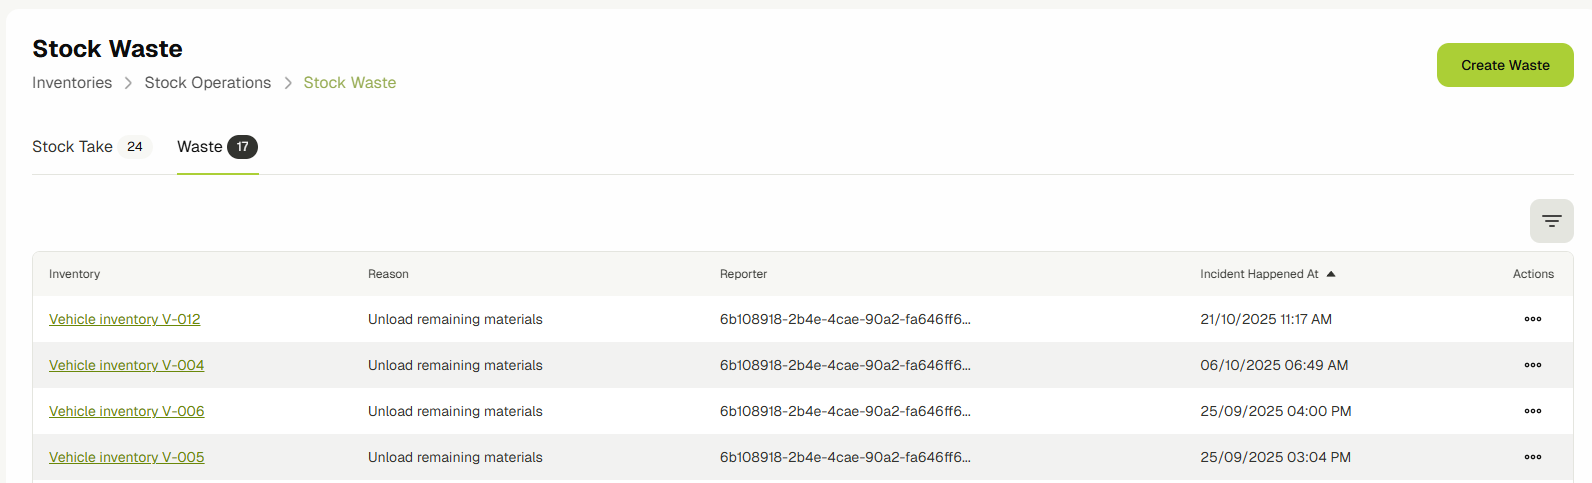Open Vehicle inventory V-012 link

click(x=125, y=319)
